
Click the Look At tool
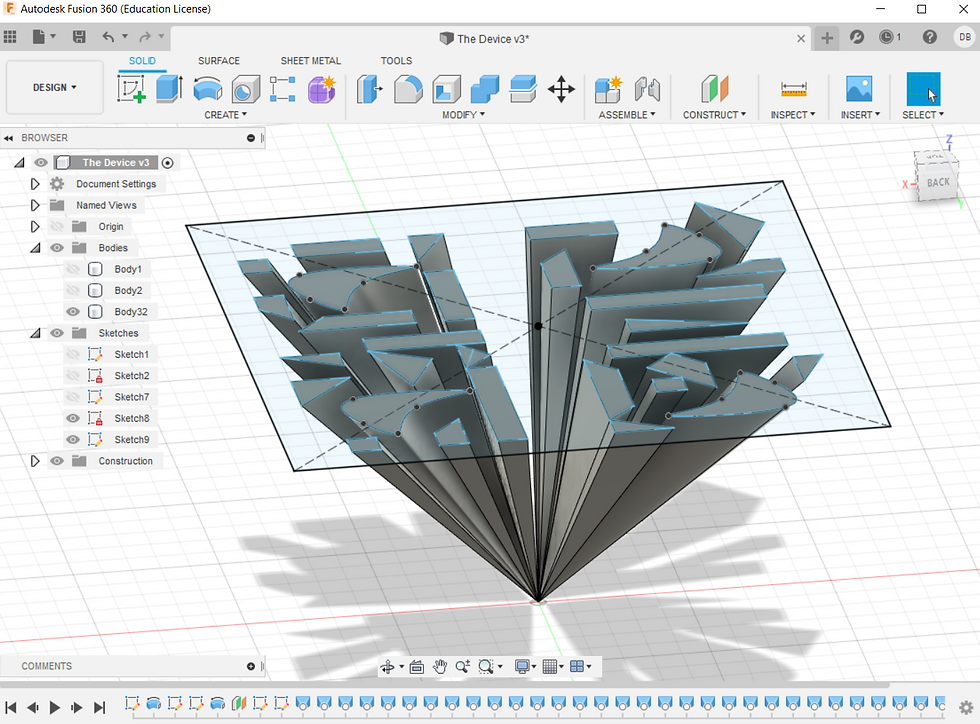pos(416,667)
